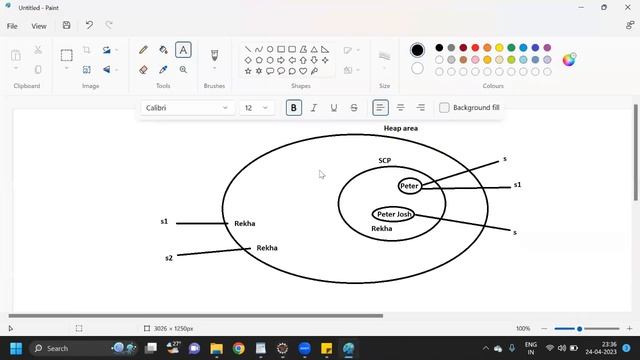
Task: Select the Curve shape
Action: click(259, 49)
